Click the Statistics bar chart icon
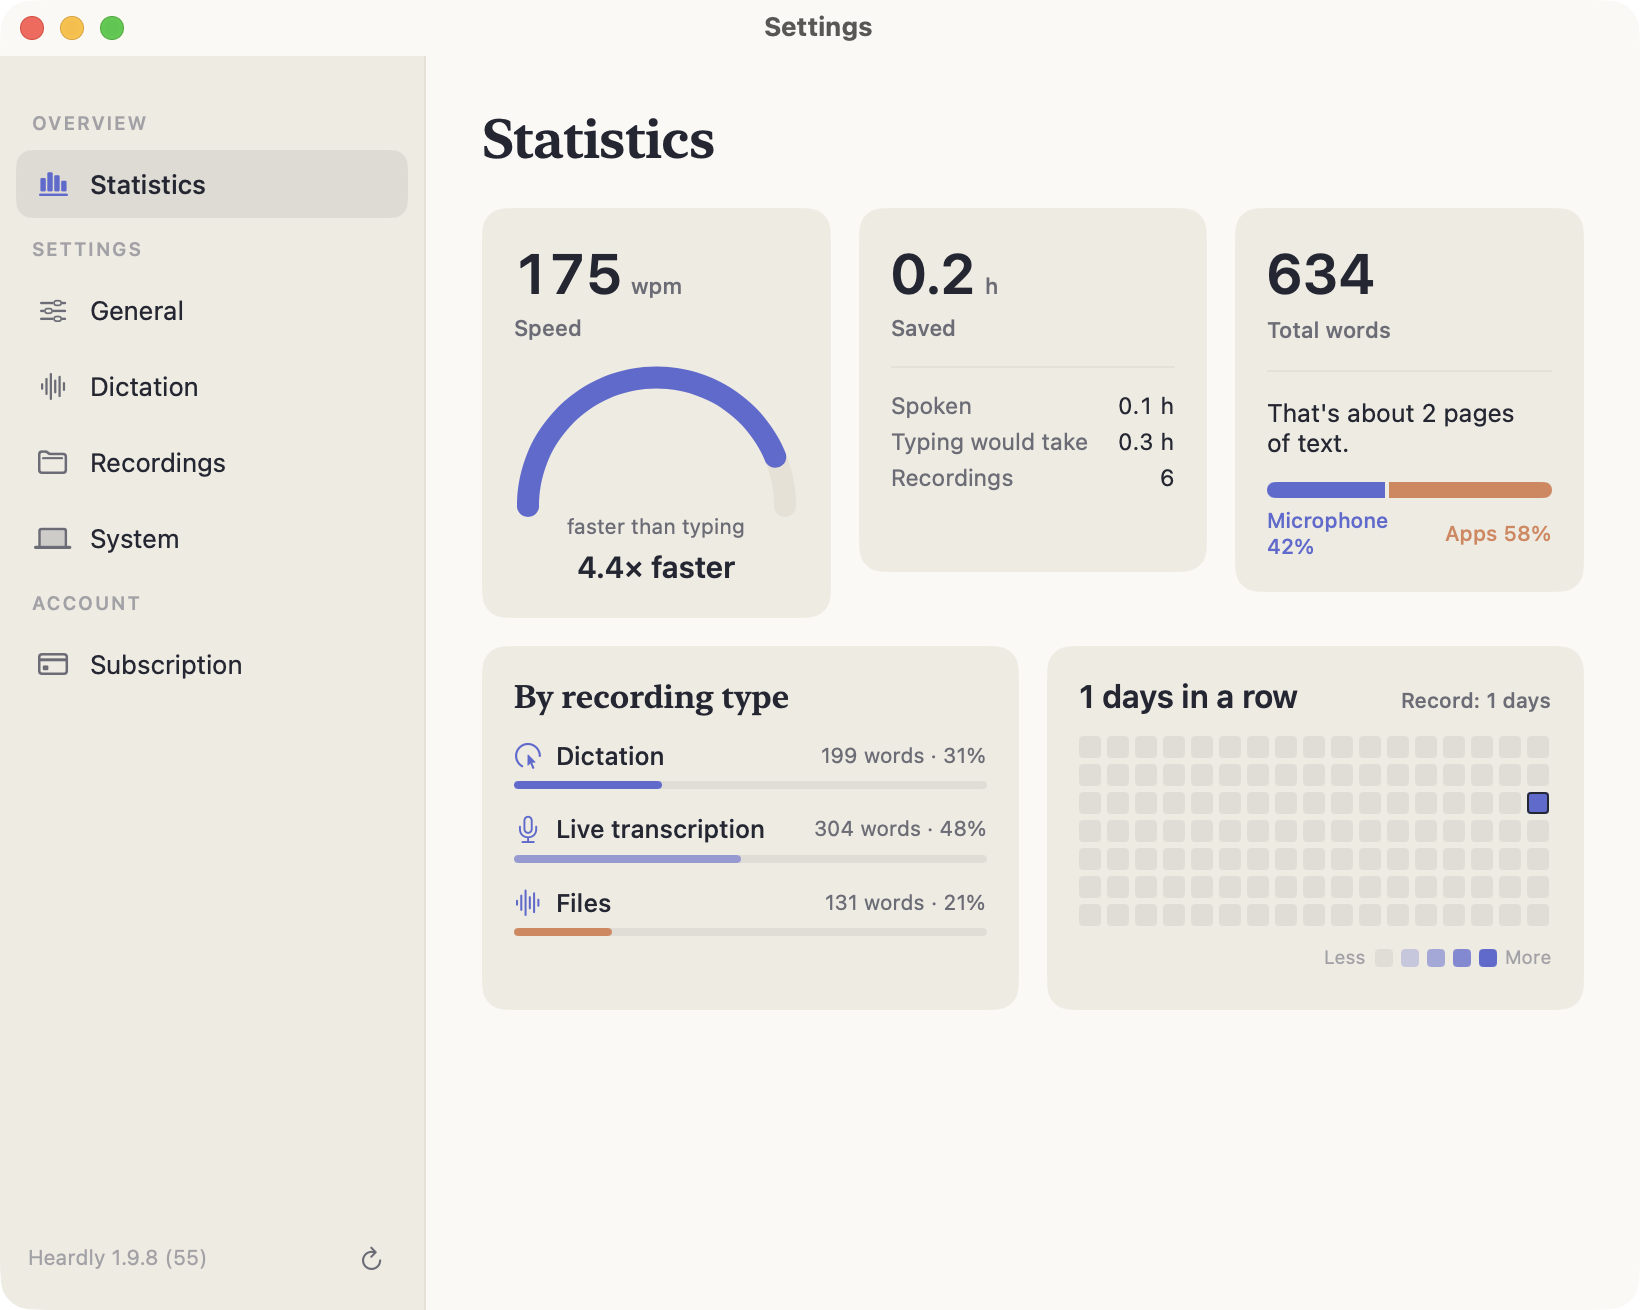The width and height of the screenshot is (1640, 1310). [x=53, y=184]
